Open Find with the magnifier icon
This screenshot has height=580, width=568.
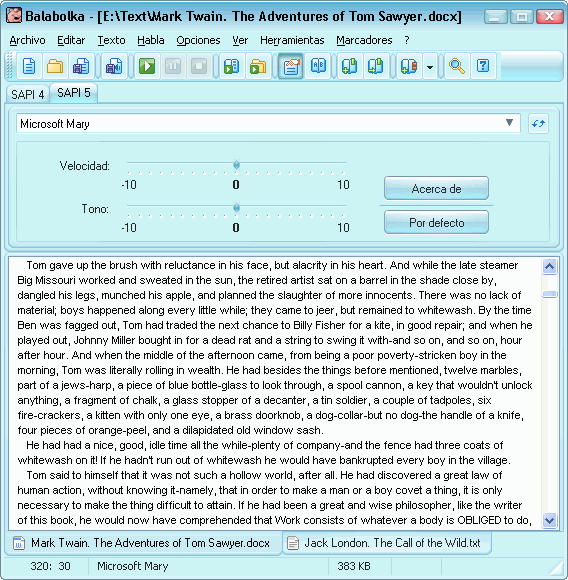[x=457, y=67]
